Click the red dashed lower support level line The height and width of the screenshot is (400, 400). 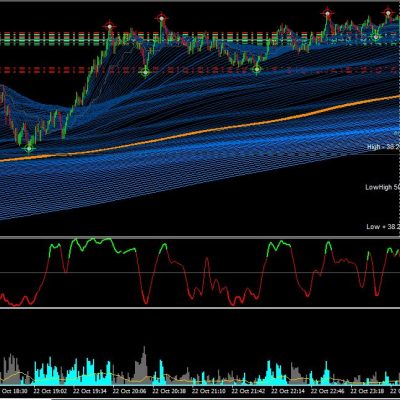[200, 70]
